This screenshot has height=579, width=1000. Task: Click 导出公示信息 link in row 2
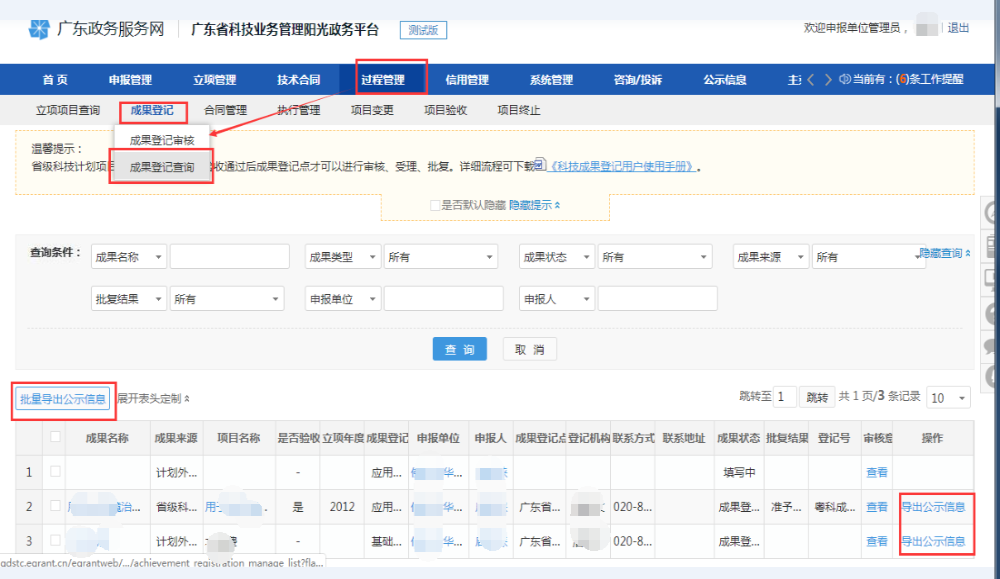[x=932, y=507]
